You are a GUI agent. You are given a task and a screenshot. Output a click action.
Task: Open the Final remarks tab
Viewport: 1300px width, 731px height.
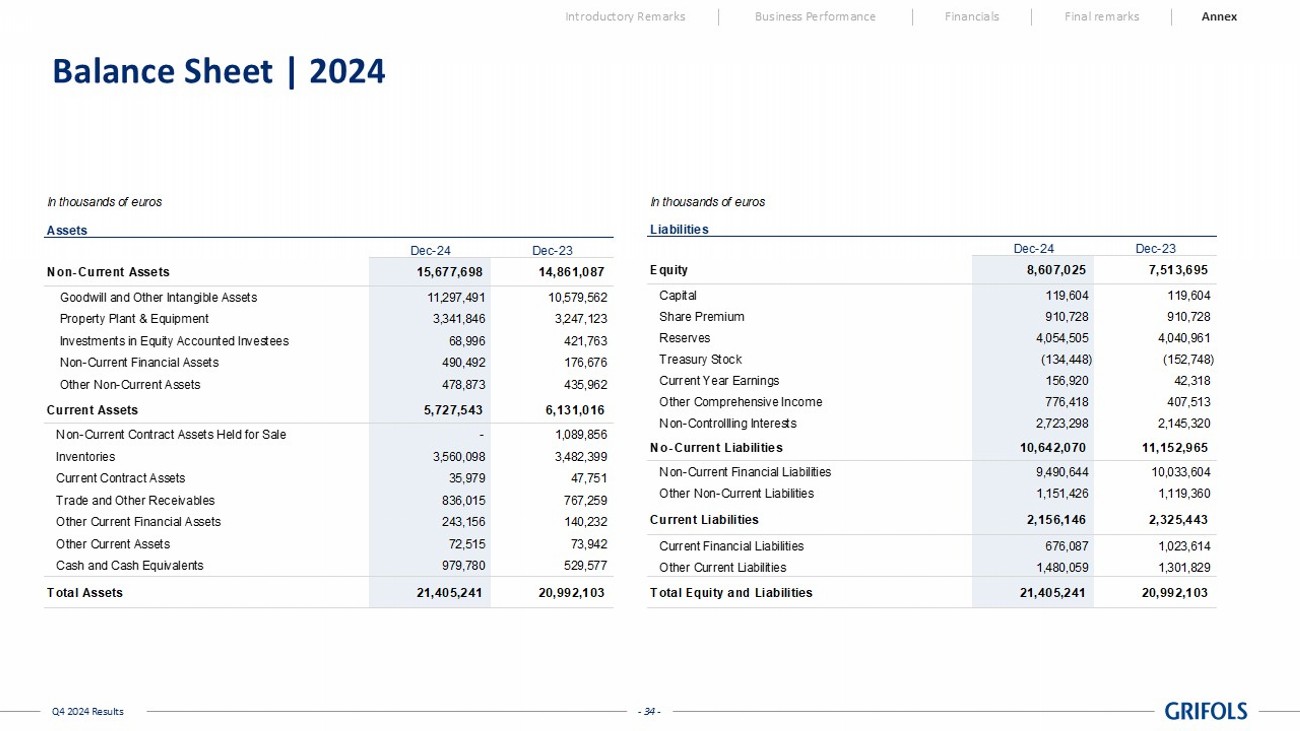(1101, 16)
